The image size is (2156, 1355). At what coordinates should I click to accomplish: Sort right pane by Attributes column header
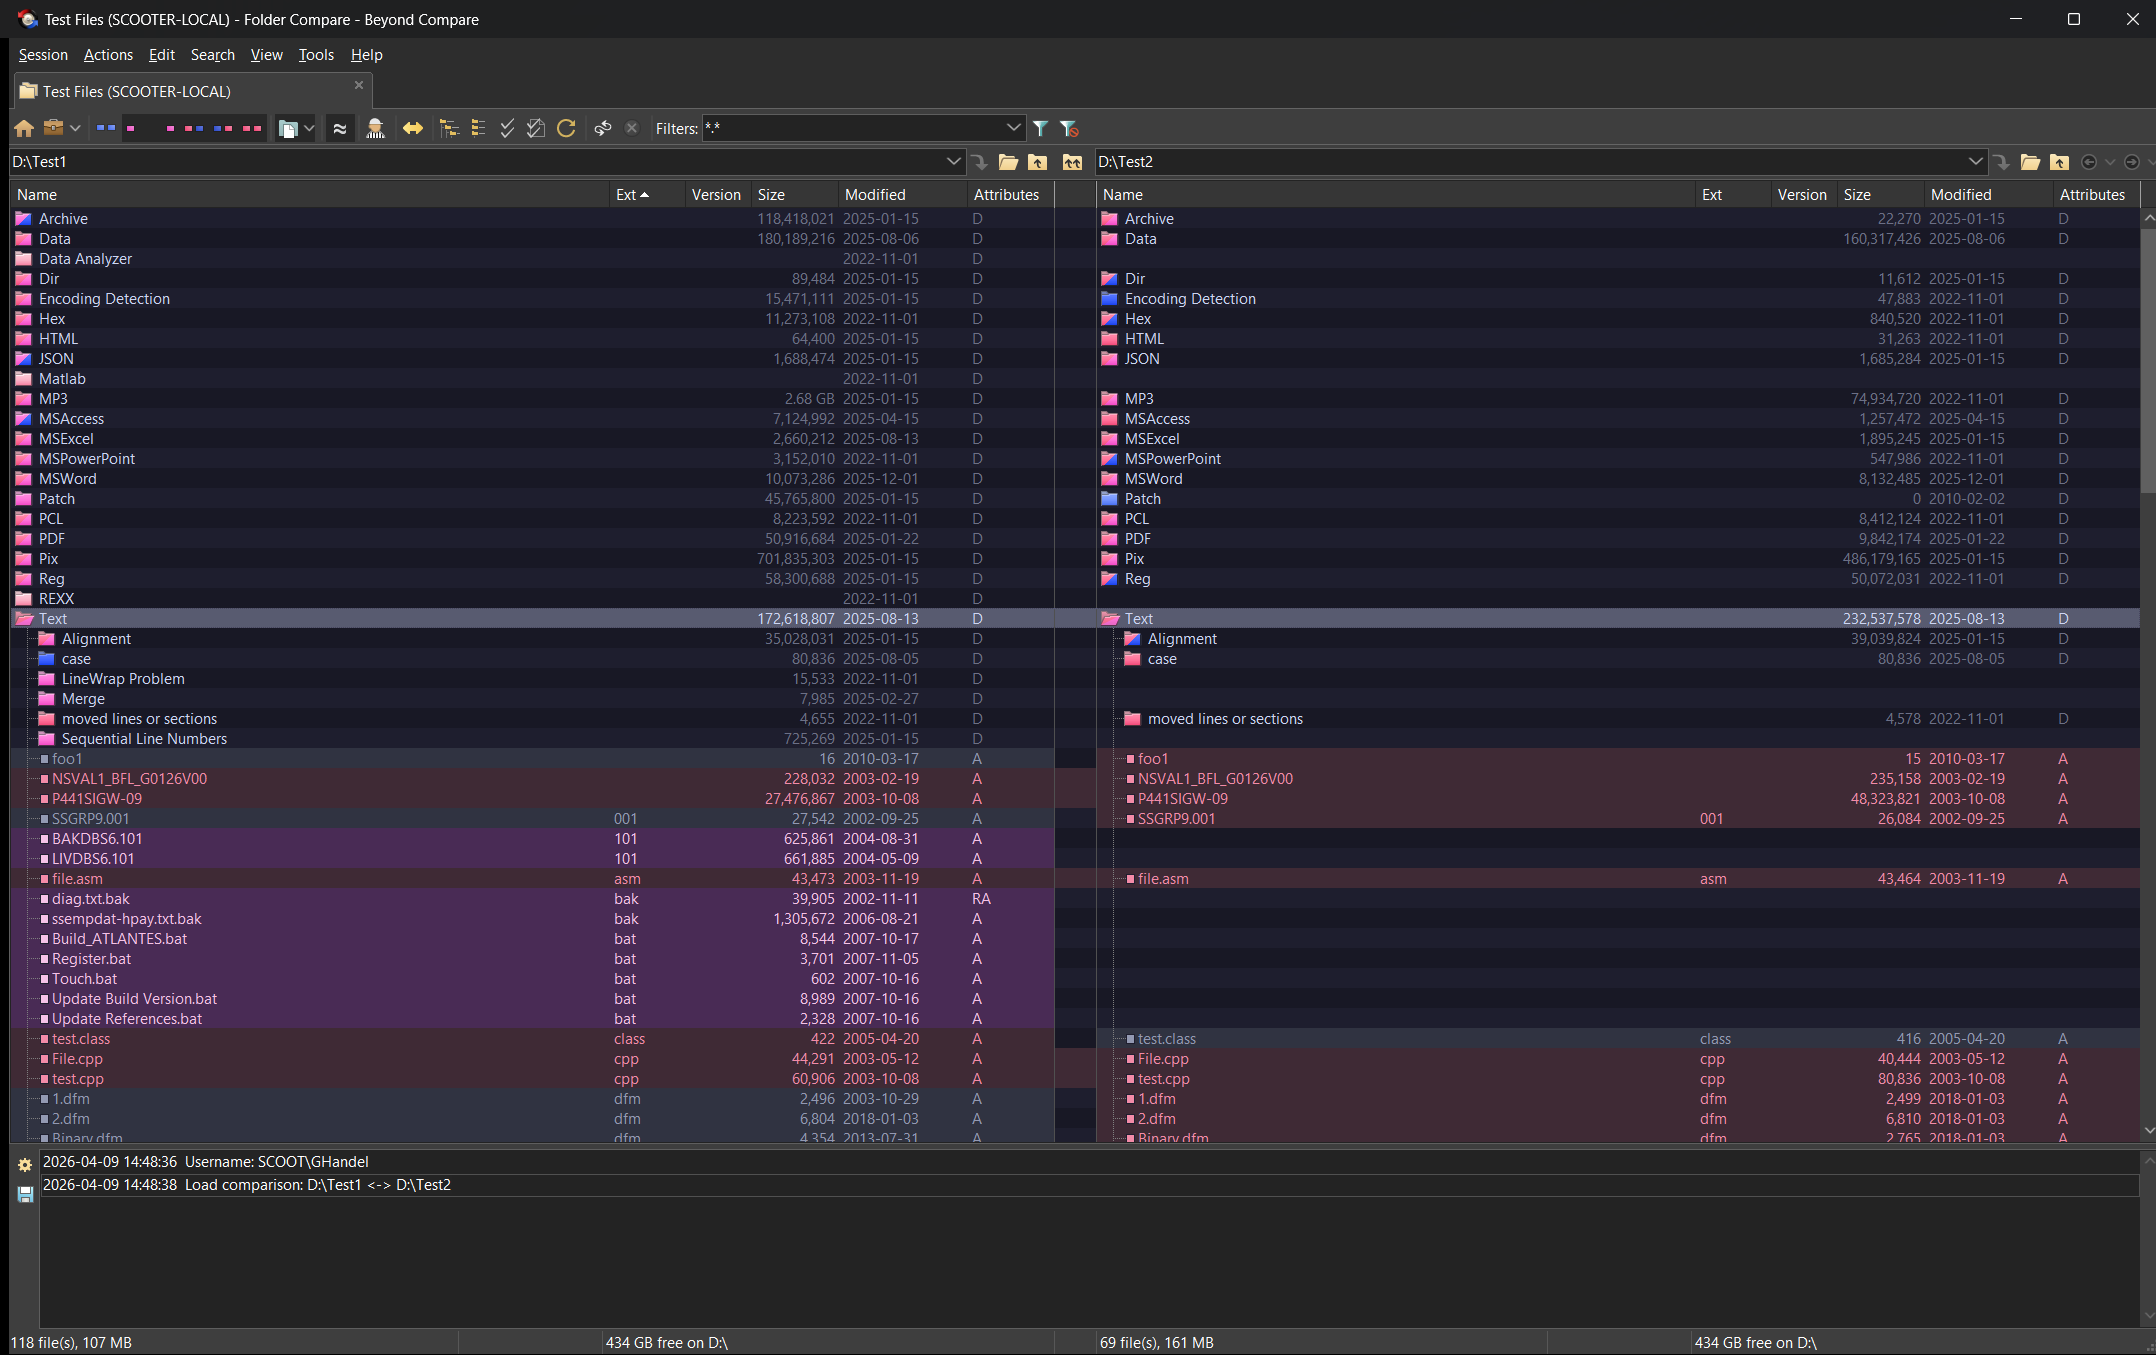[x=2096, y=195]
